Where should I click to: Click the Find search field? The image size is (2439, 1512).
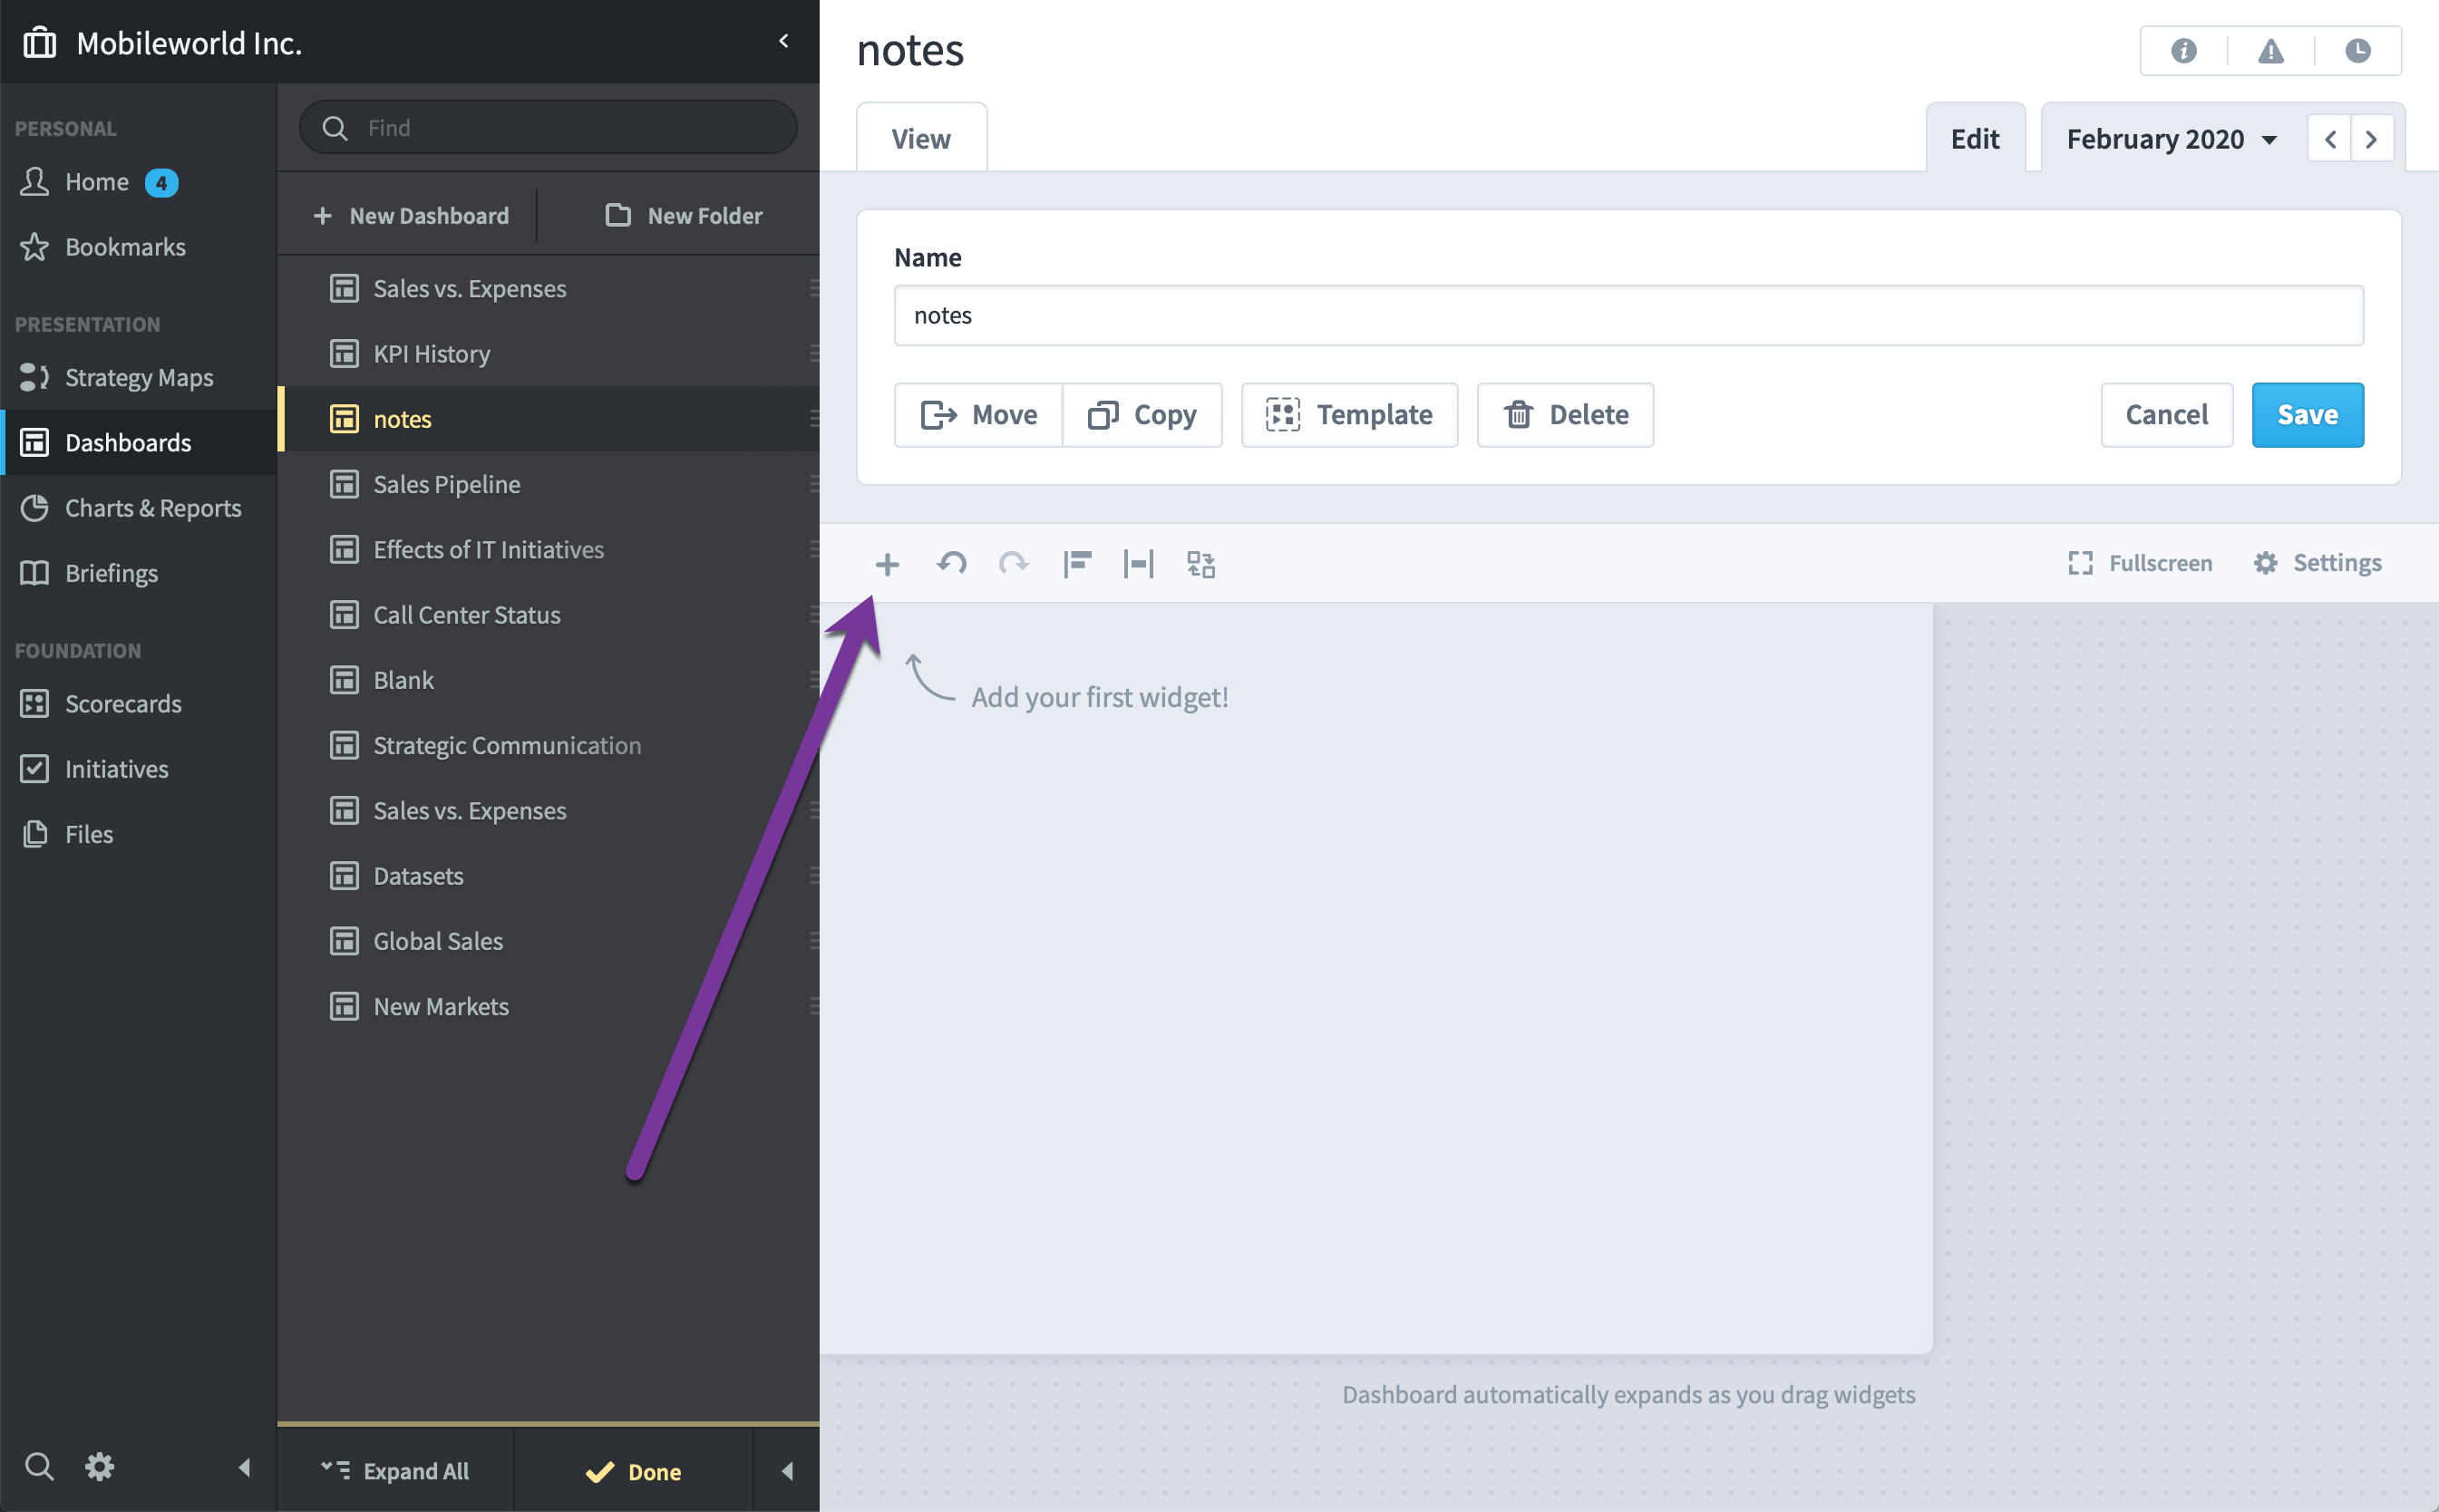tap(548, 127)
